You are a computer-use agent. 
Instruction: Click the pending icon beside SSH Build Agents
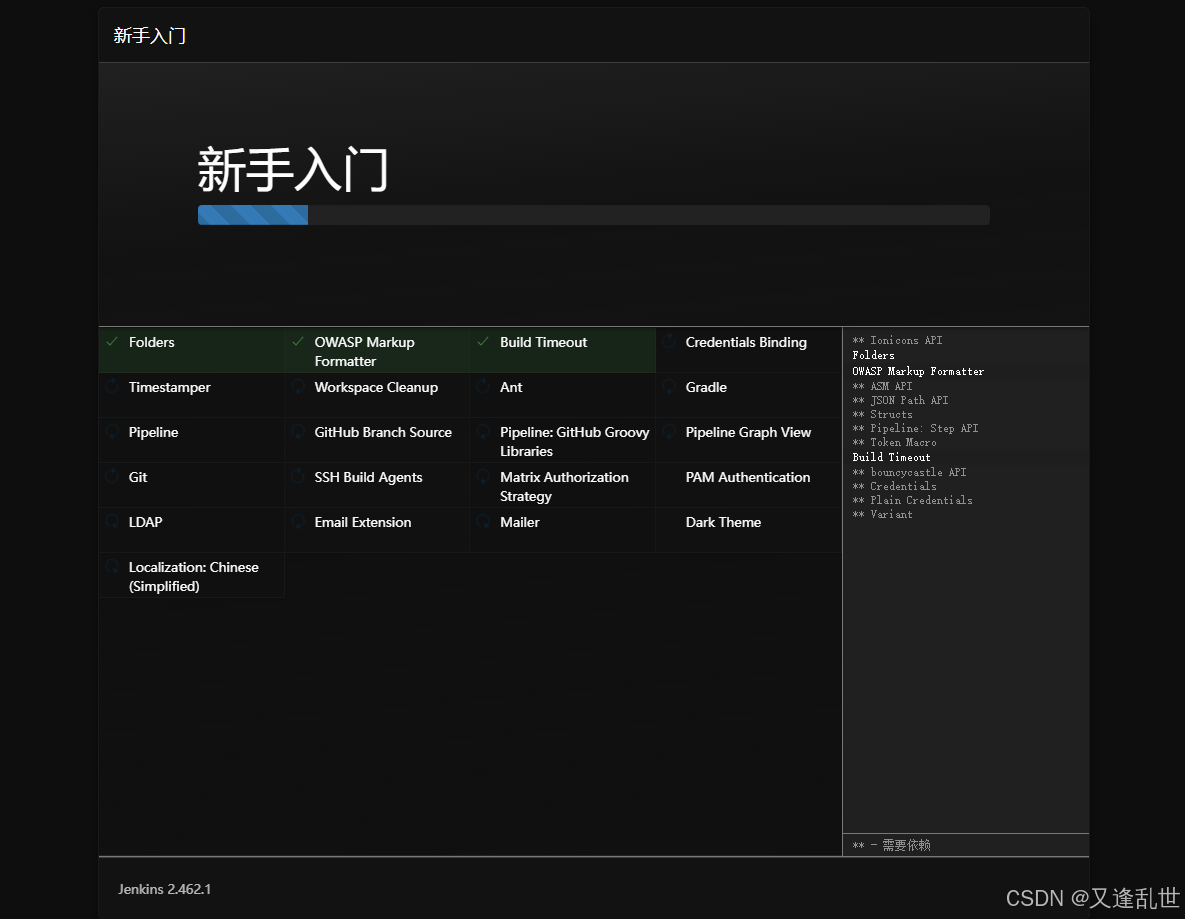point(298,477)
